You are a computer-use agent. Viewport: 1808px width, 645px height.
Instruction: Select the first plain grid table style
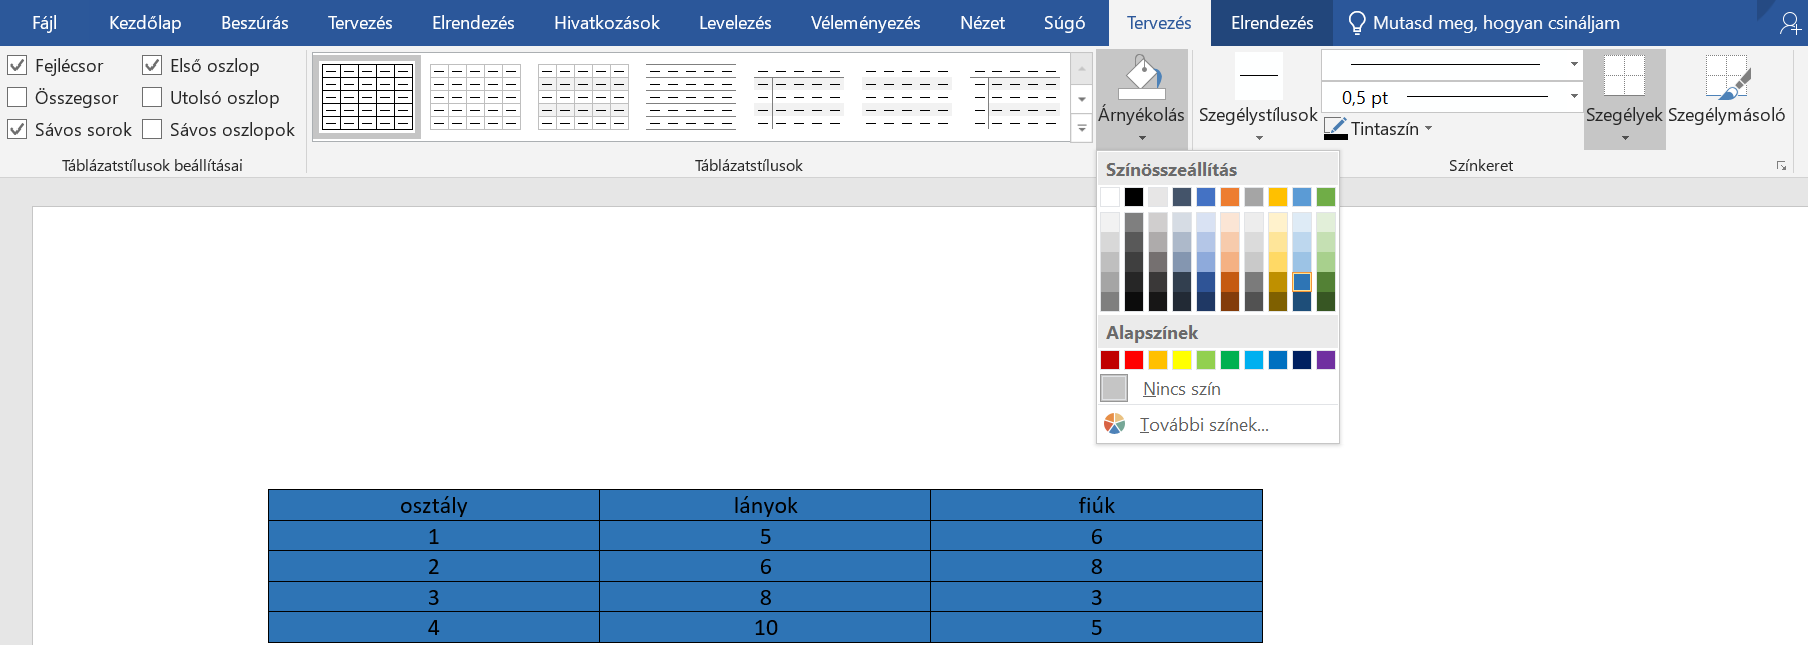coord(367,97)
